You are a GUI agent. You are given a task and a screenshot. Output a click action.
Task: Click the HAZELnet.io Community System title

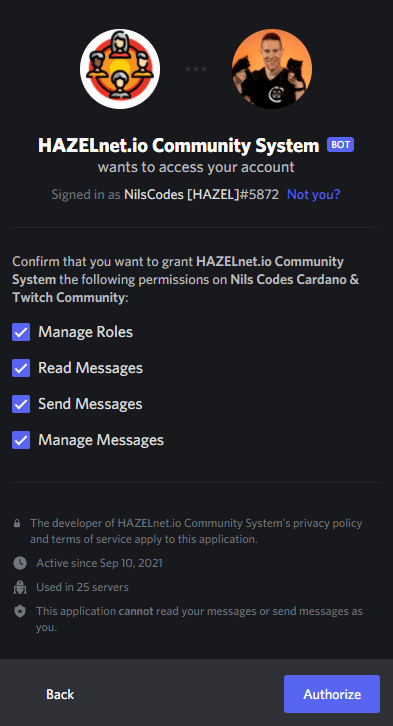179,145
